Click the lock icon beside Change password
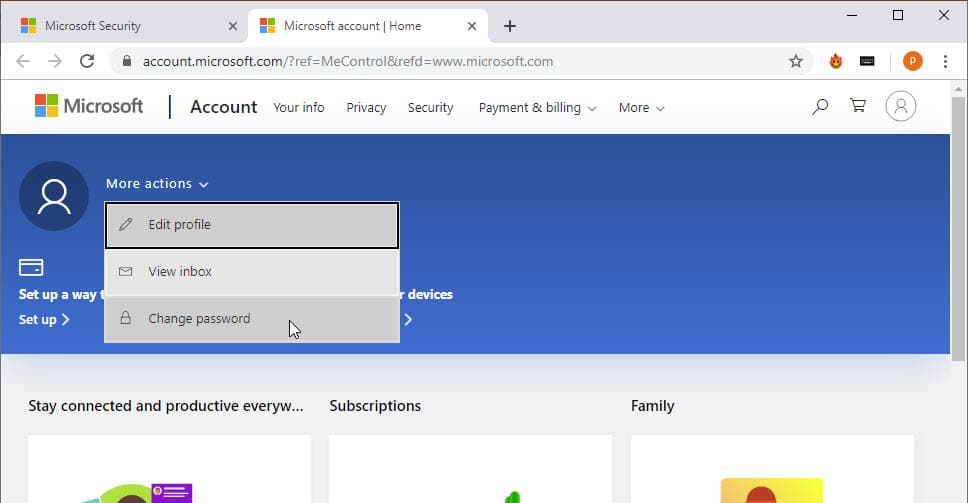Image resolution: width=968 pixels, height=503 pixels. [125, 318]
